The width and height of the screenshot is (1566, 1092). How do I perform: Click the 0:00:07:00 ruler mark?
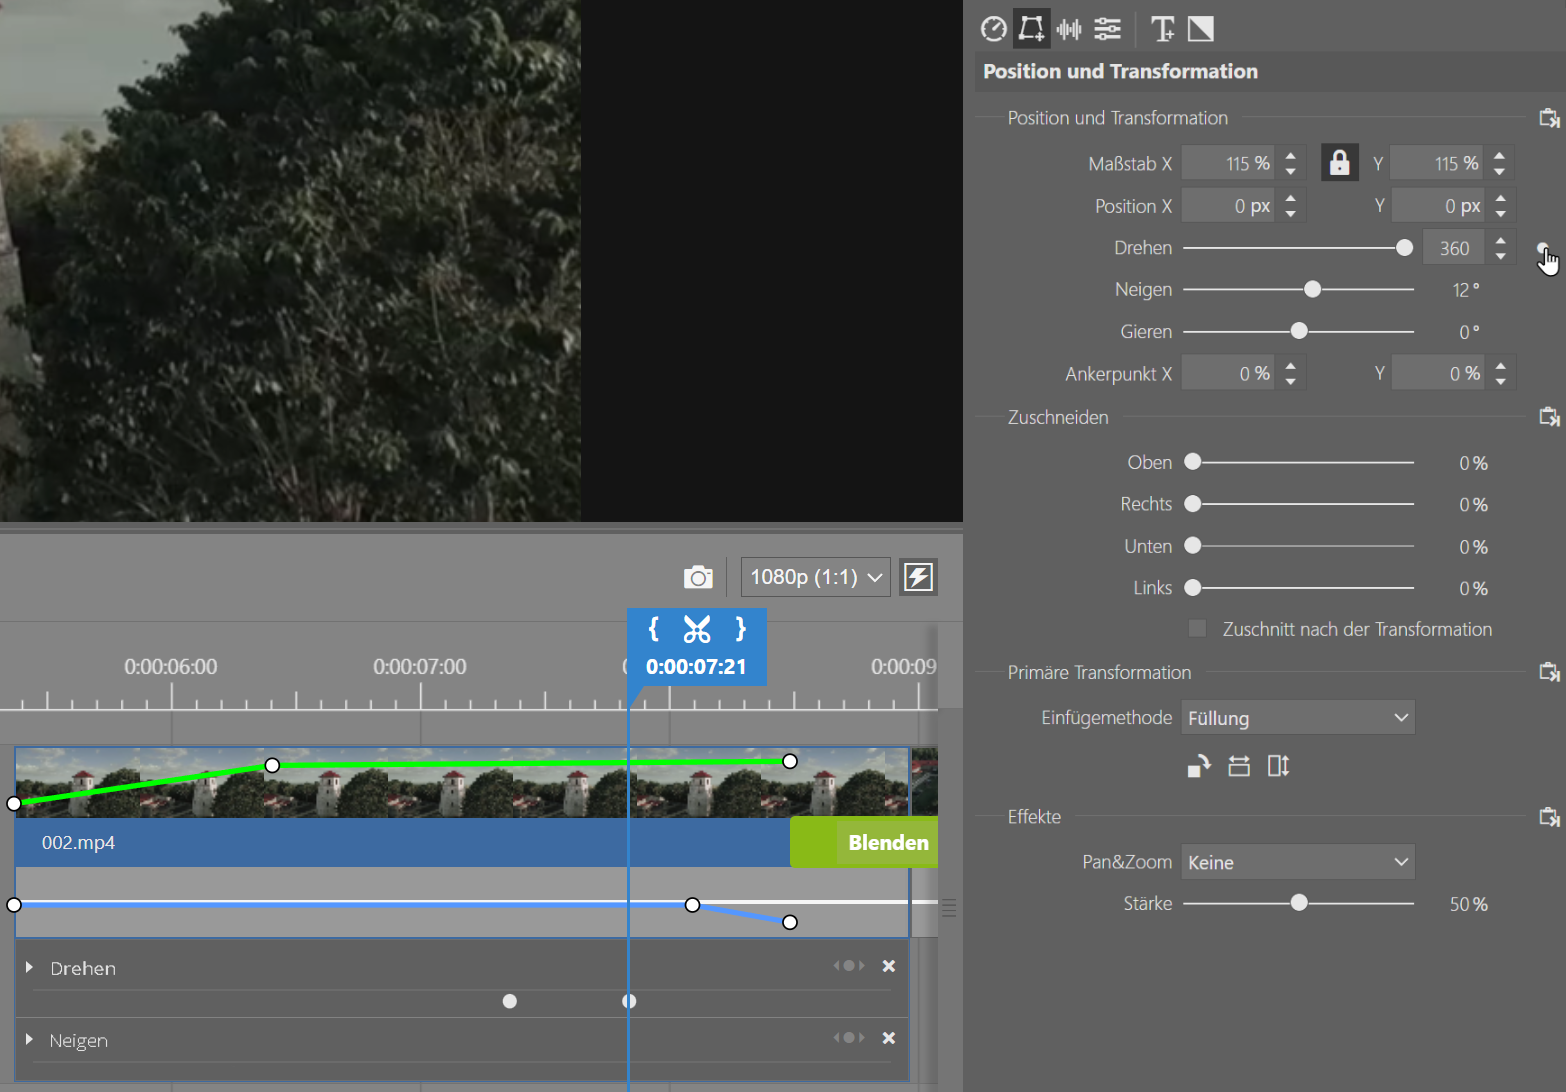420,666
